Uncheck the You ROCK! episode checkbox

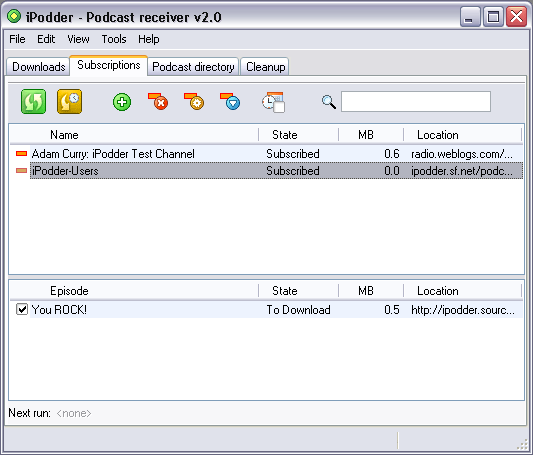pyautogui.click(x=22, y=309)
